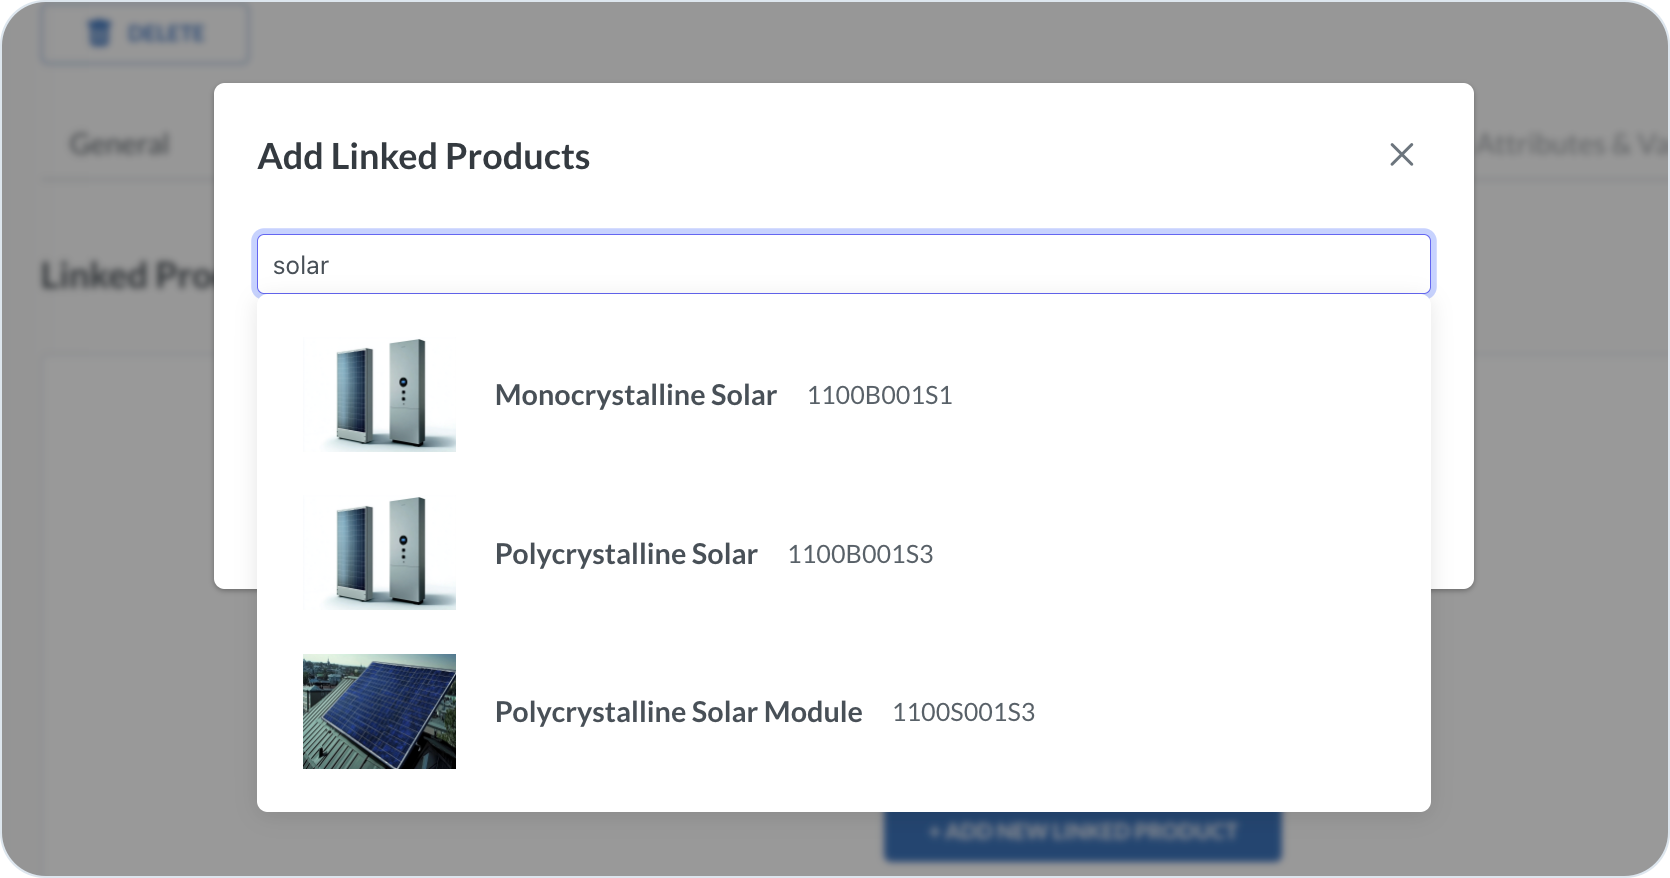Click the Add New Linked Product button
Screen dimensions: 1670x878
tap(1082, 832)
